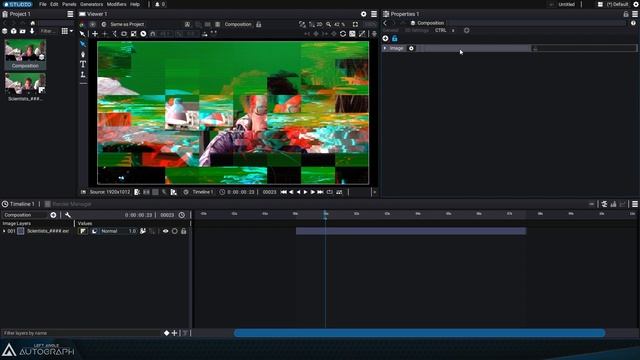Click the timeline playhead marker
Viewport: 640px width, 360px height.
[x=325, y=214]
